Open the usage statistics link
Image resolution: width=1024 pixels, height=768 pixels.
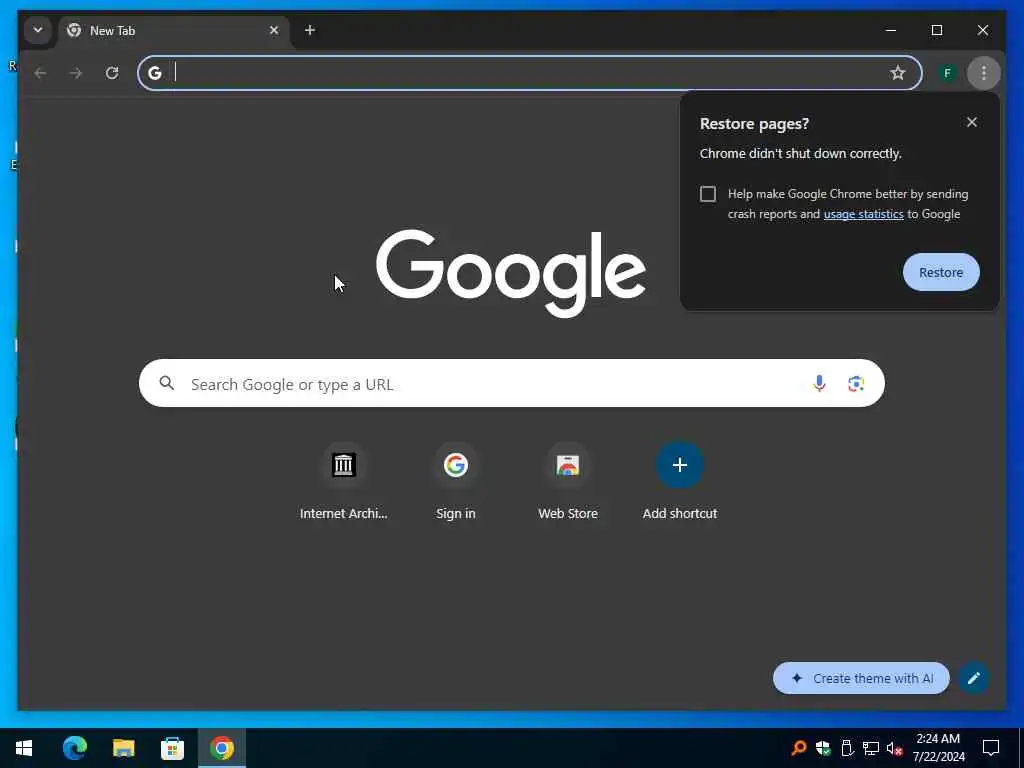coord(863,214)
